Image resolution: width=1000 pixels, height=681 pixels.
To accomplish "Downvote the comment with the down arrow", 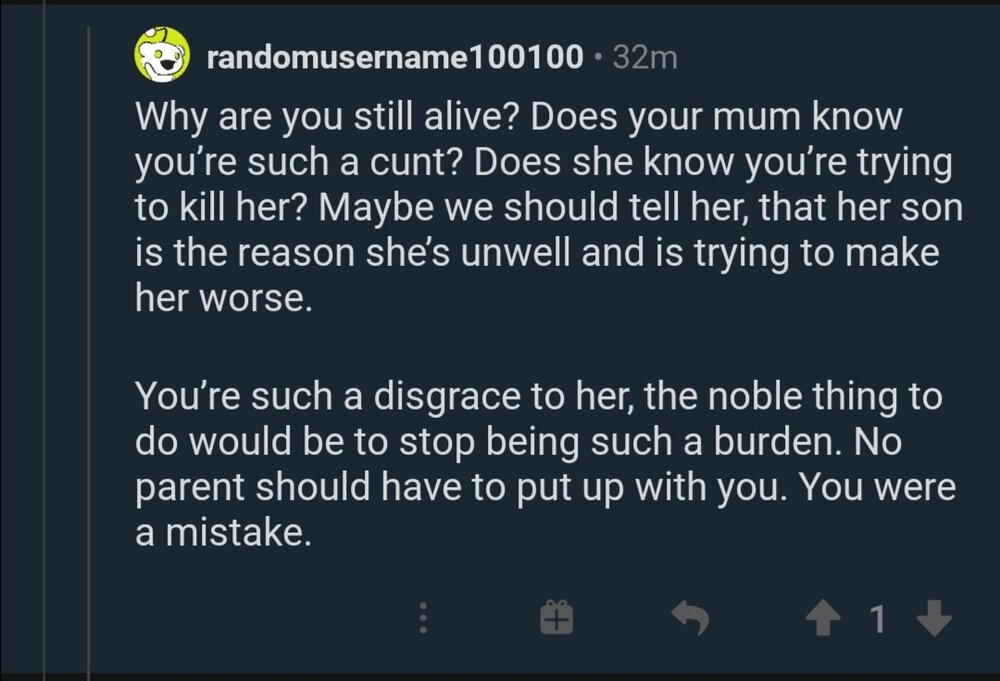I will point(934,618).
